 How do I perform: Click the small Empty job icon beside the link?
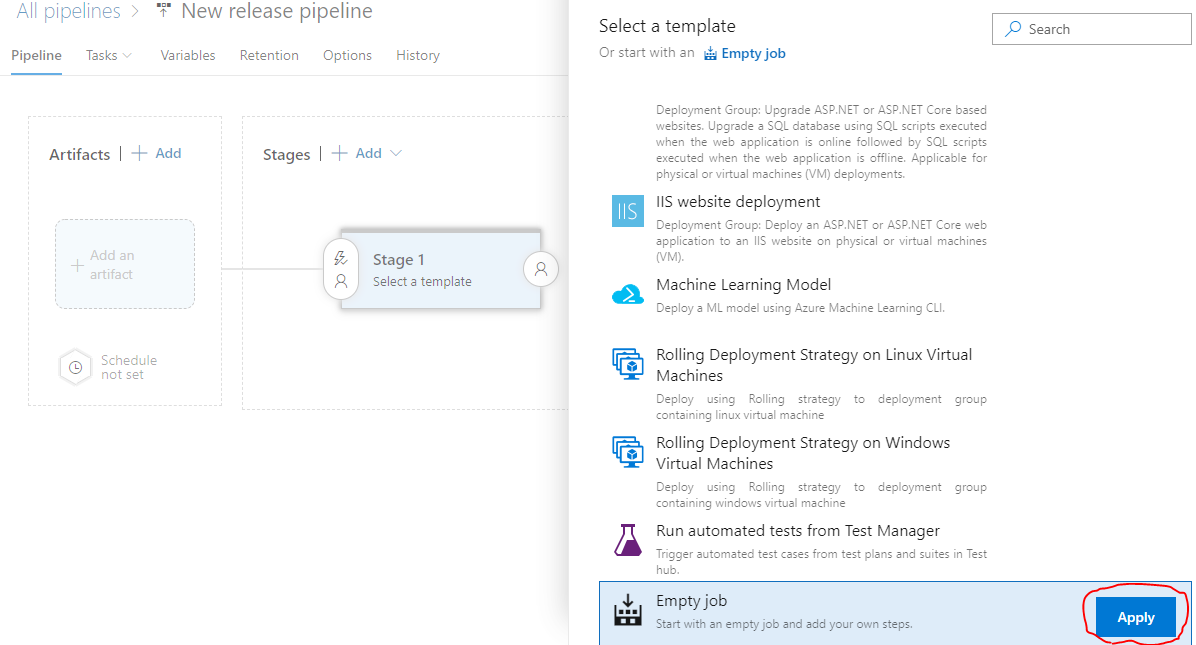pyautogui.click(x=710, y=53)
